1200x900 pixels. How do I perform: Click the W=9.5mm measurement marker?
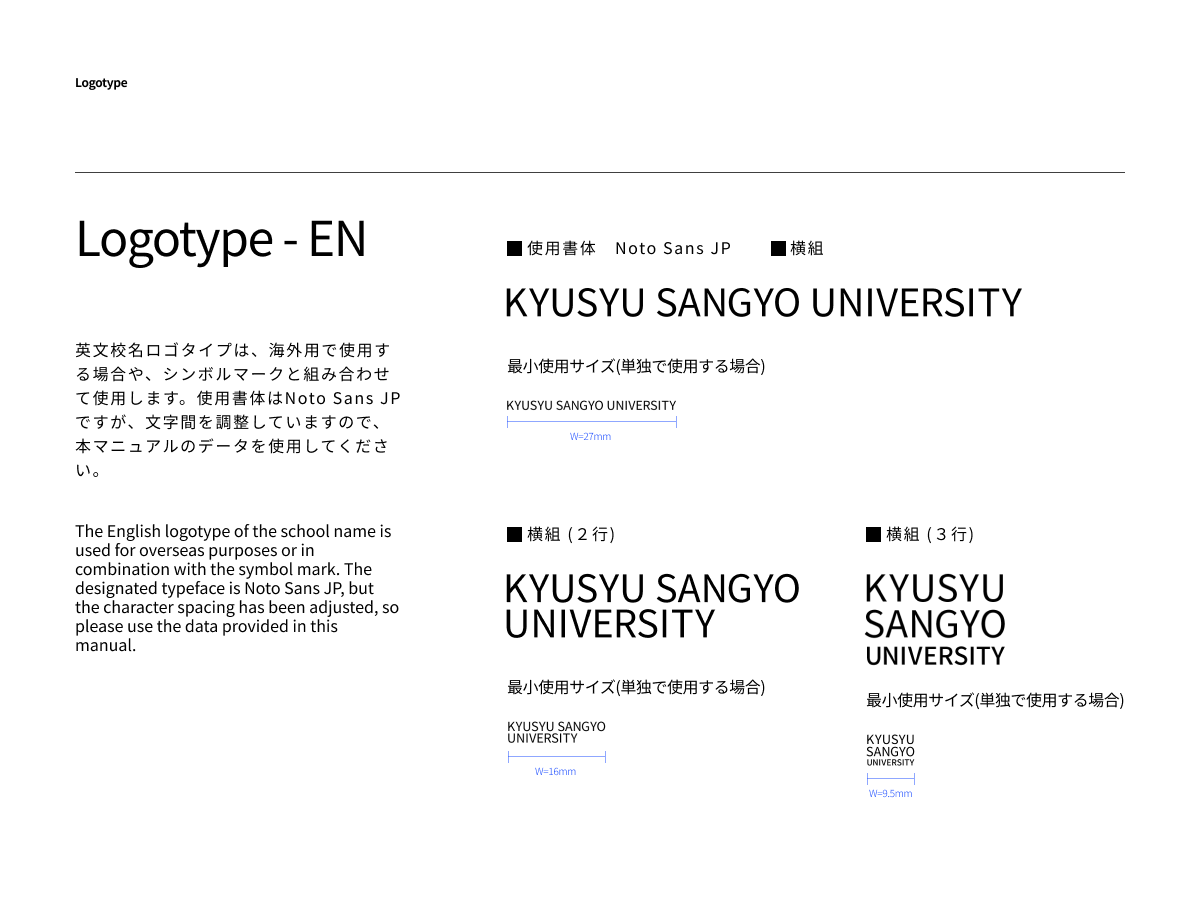[x=890, y=792]
